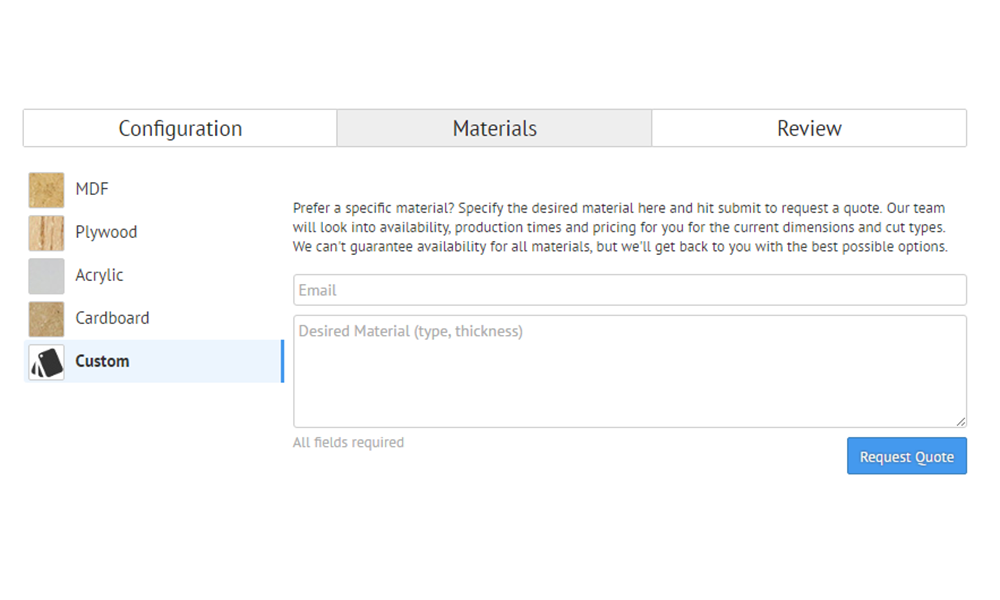Click the Custom material samples icon
The width and height of the screenshot is (1000, 600).
[x=46, y=362]
